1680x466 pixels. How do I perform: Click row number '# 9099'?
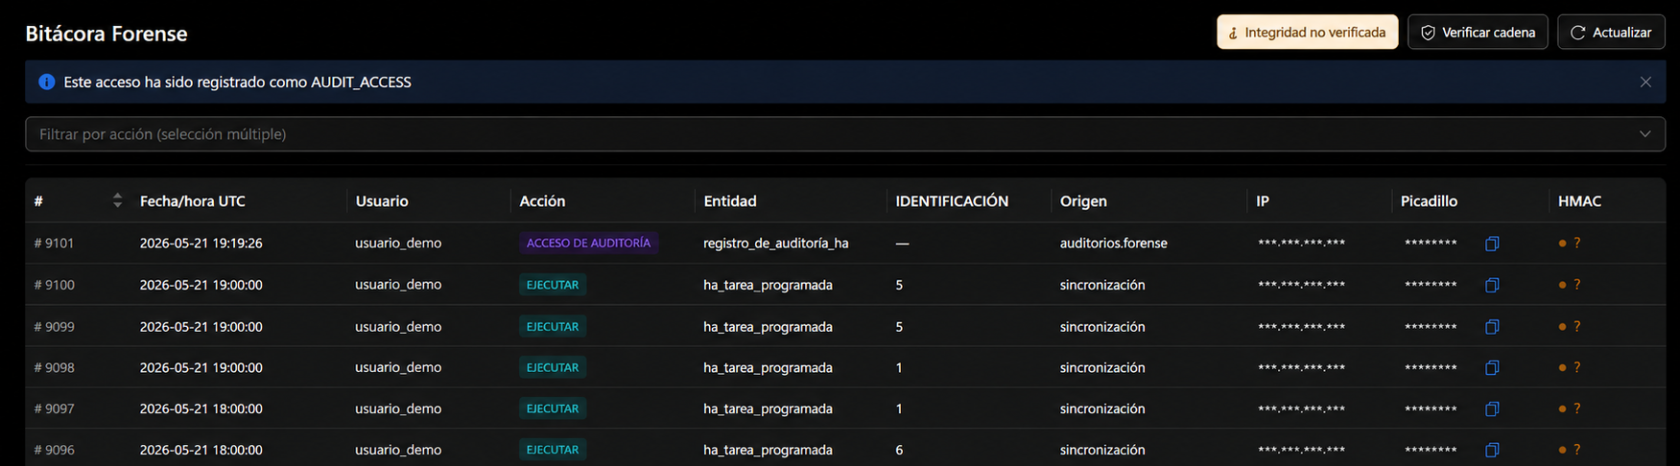click(x=54, y=327)
